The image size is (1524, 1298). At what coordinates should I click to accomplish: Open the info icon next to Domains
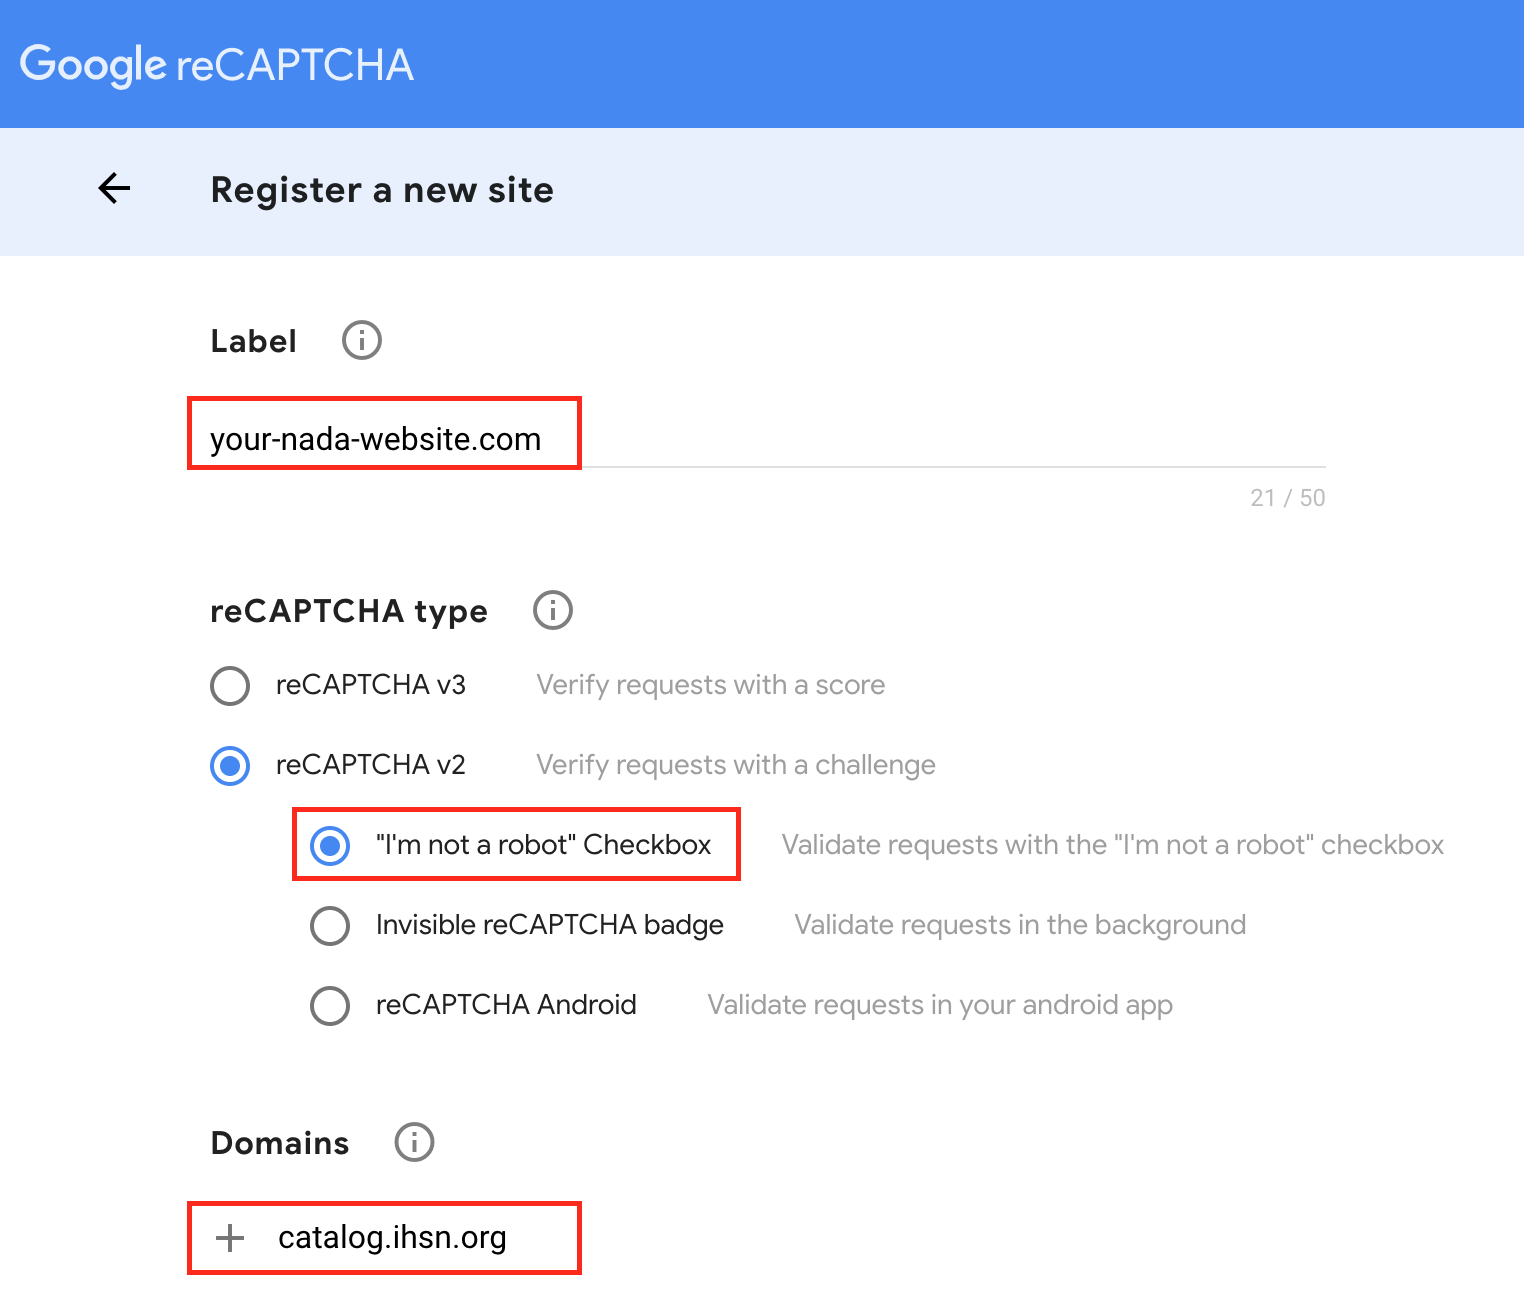pos(414,1142)
